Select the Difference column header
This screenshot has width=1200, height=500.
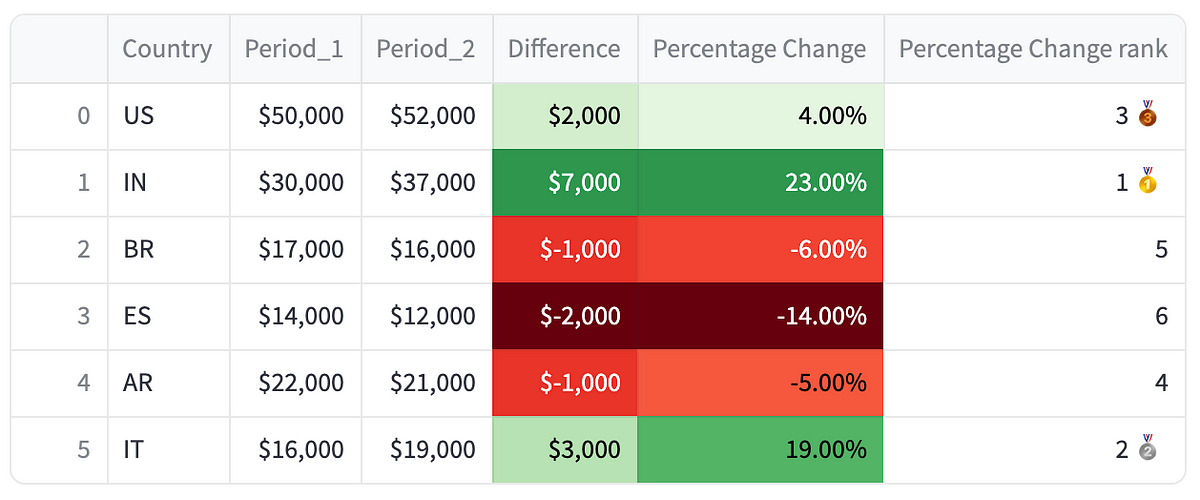pyautogui.click(x=564, y=49)
